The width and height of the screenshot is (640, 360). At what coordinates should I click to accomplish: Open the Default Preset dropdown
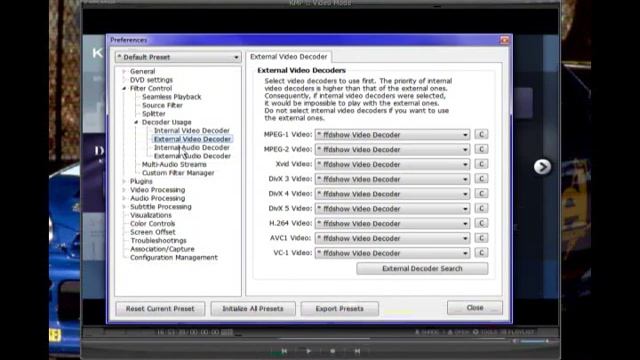pyautogui.click(x=178, y=57)
